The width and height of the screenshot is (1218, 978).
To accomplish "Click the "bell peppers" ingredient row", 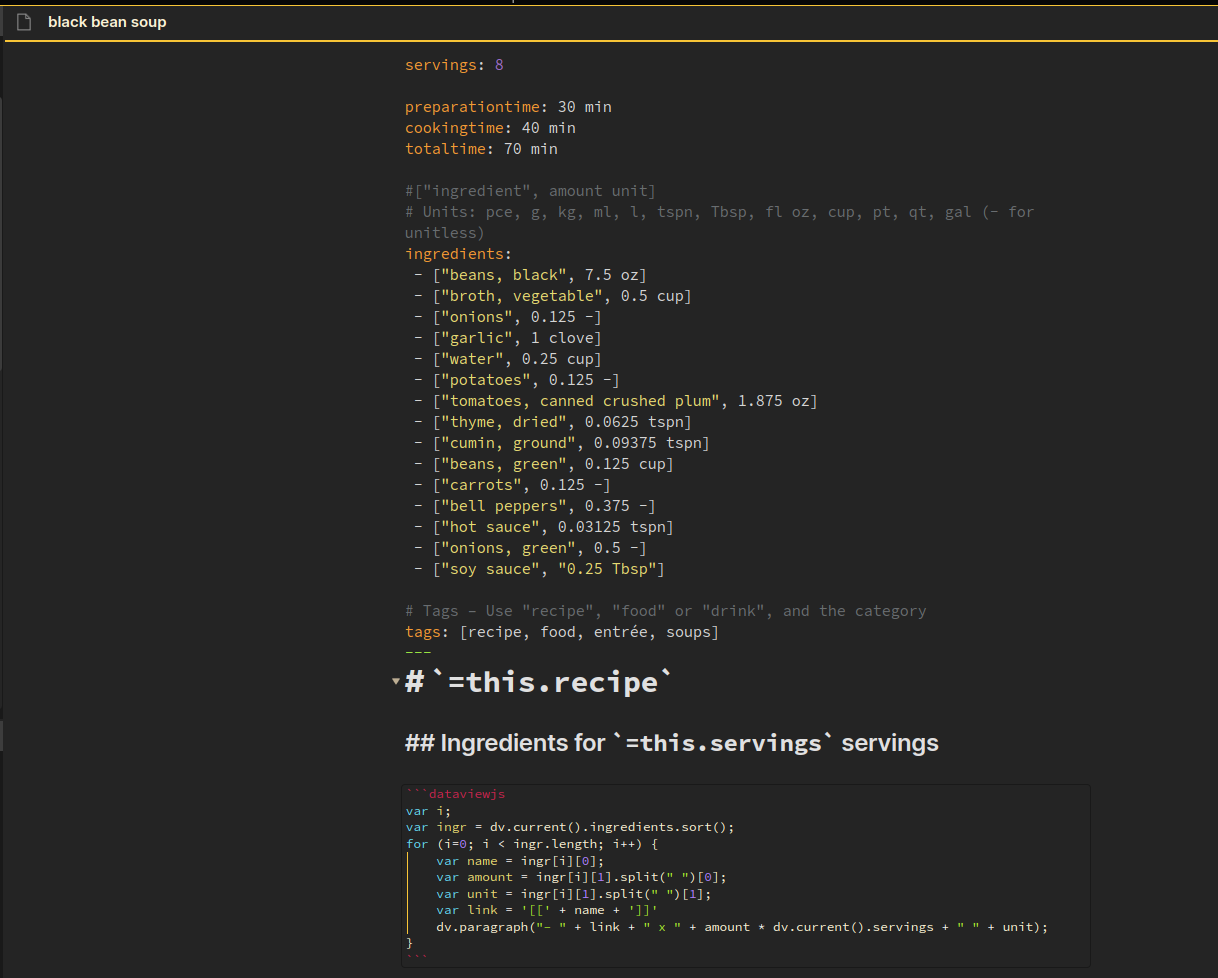I will coord(535,506).
